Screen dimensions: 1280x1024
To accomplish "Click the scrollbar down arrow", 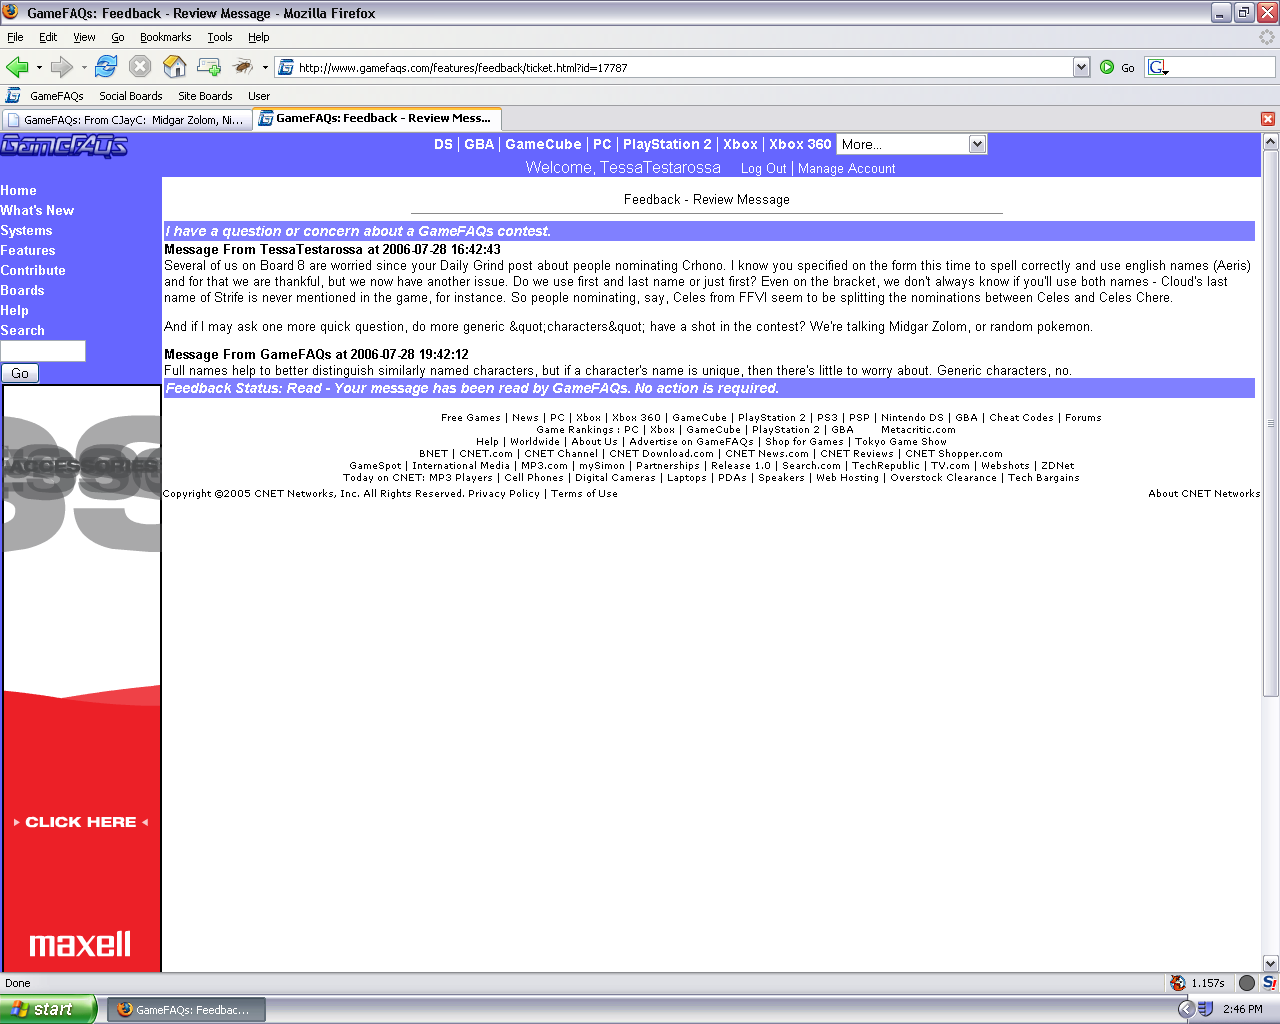I will (x=1271, y=964).
